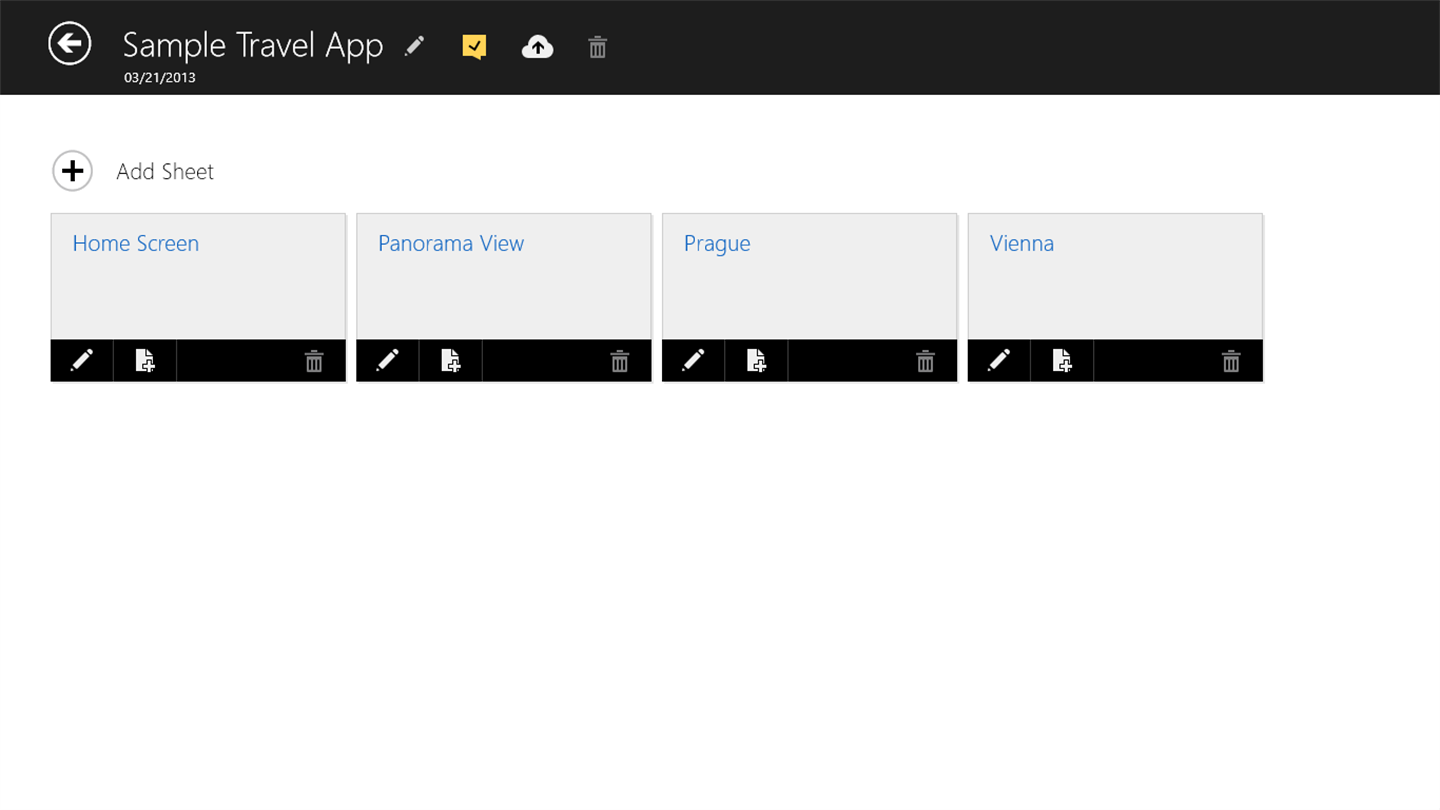The height and width of the screenshot is (810, 1440).
Task: Duplicate the Panorama View sheet
Action: point(451,360)
